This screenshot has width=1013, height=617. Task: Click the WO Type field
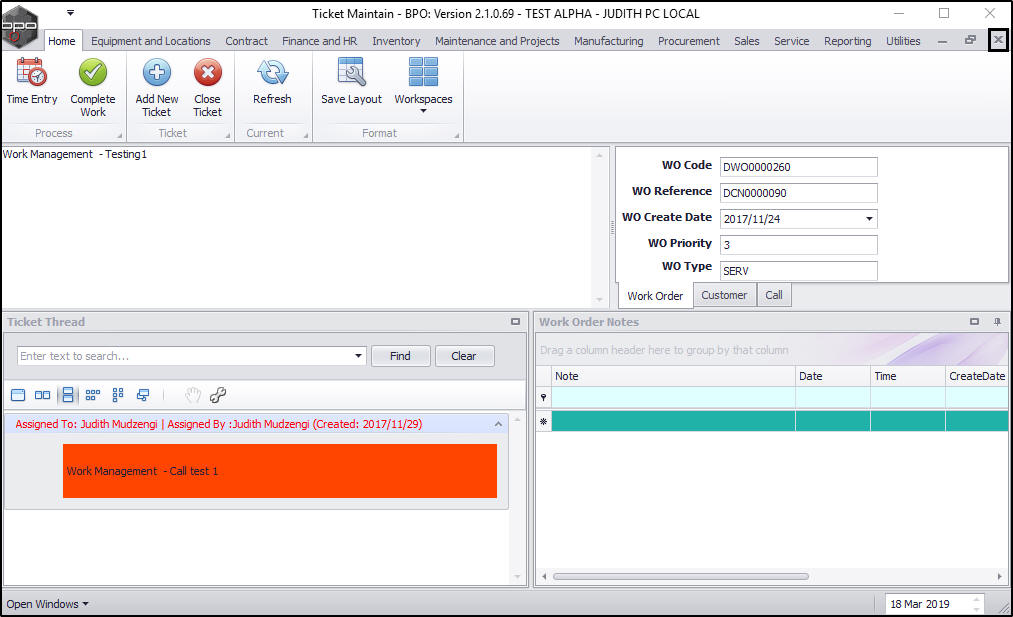click(799, 271)
